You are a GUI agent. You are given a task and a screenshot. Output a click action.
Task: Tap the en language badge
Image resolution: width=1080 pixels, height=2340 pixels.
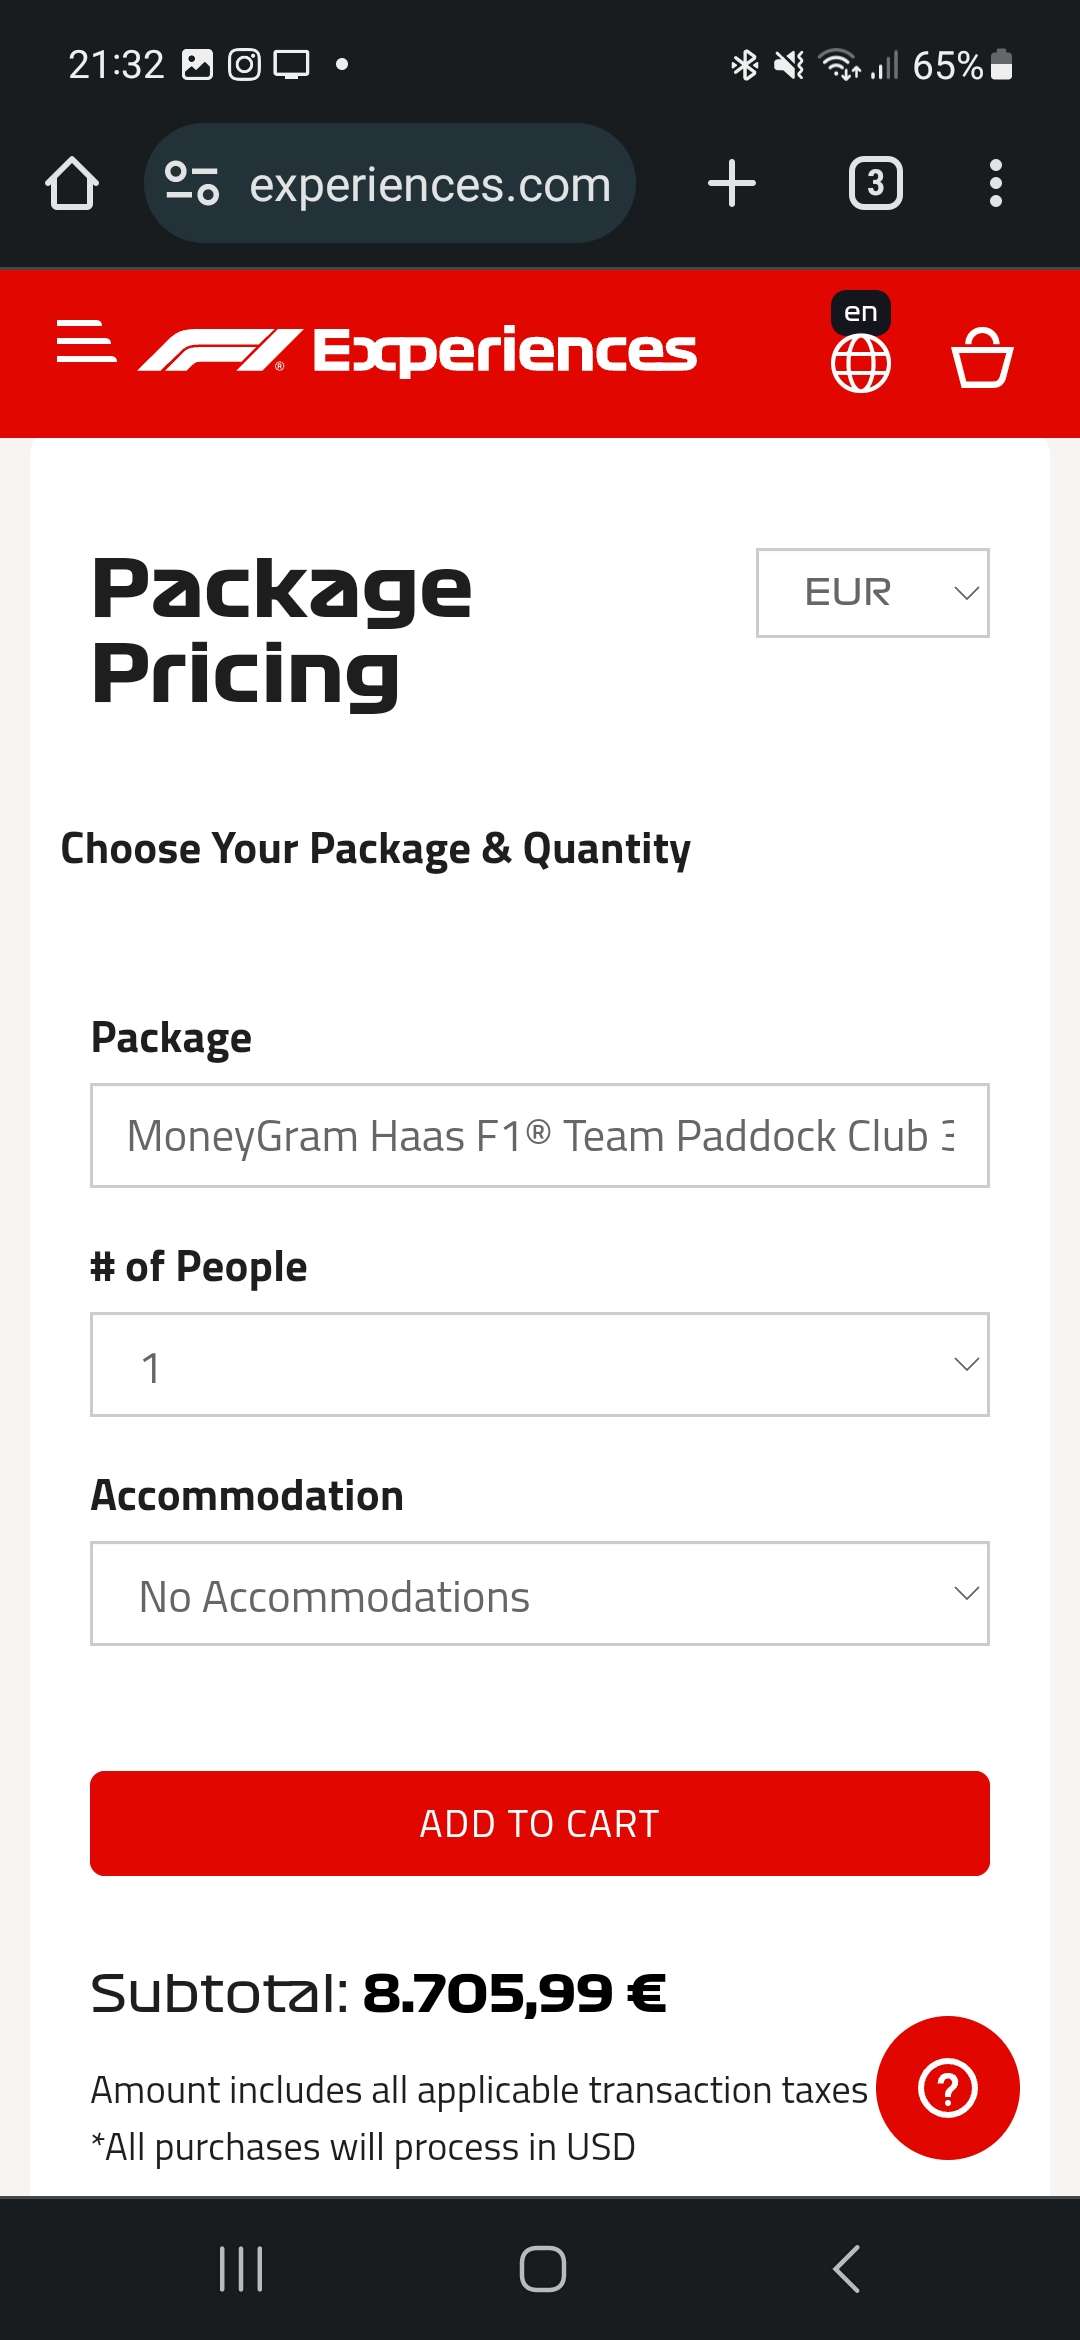point(861,312)
